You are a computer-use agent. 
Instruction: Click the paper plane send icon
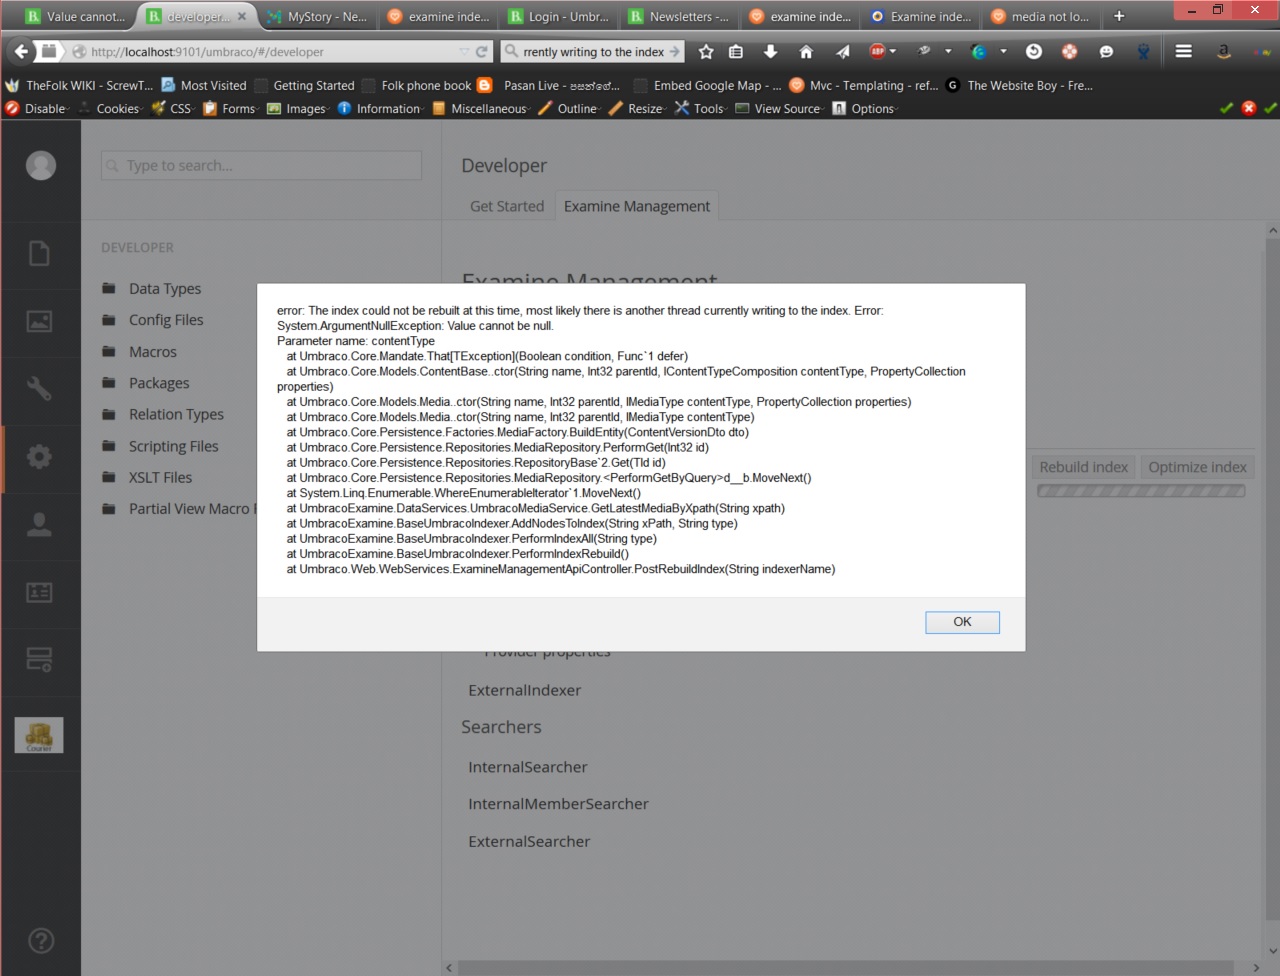tap(842, 52)
